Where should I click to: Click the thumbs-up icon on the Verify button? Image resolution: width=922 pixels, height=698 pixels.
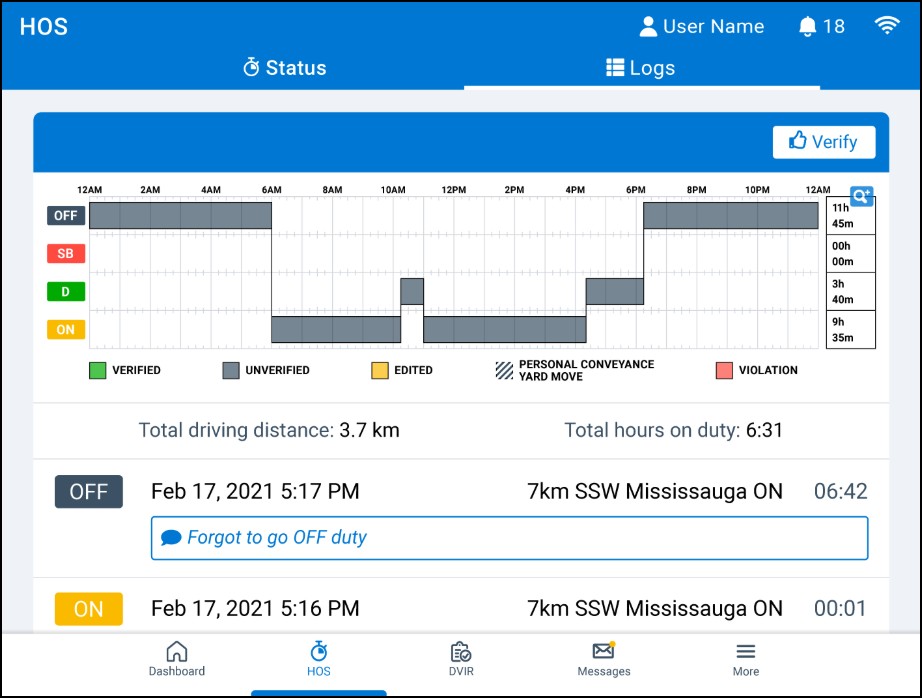point(797,140)
